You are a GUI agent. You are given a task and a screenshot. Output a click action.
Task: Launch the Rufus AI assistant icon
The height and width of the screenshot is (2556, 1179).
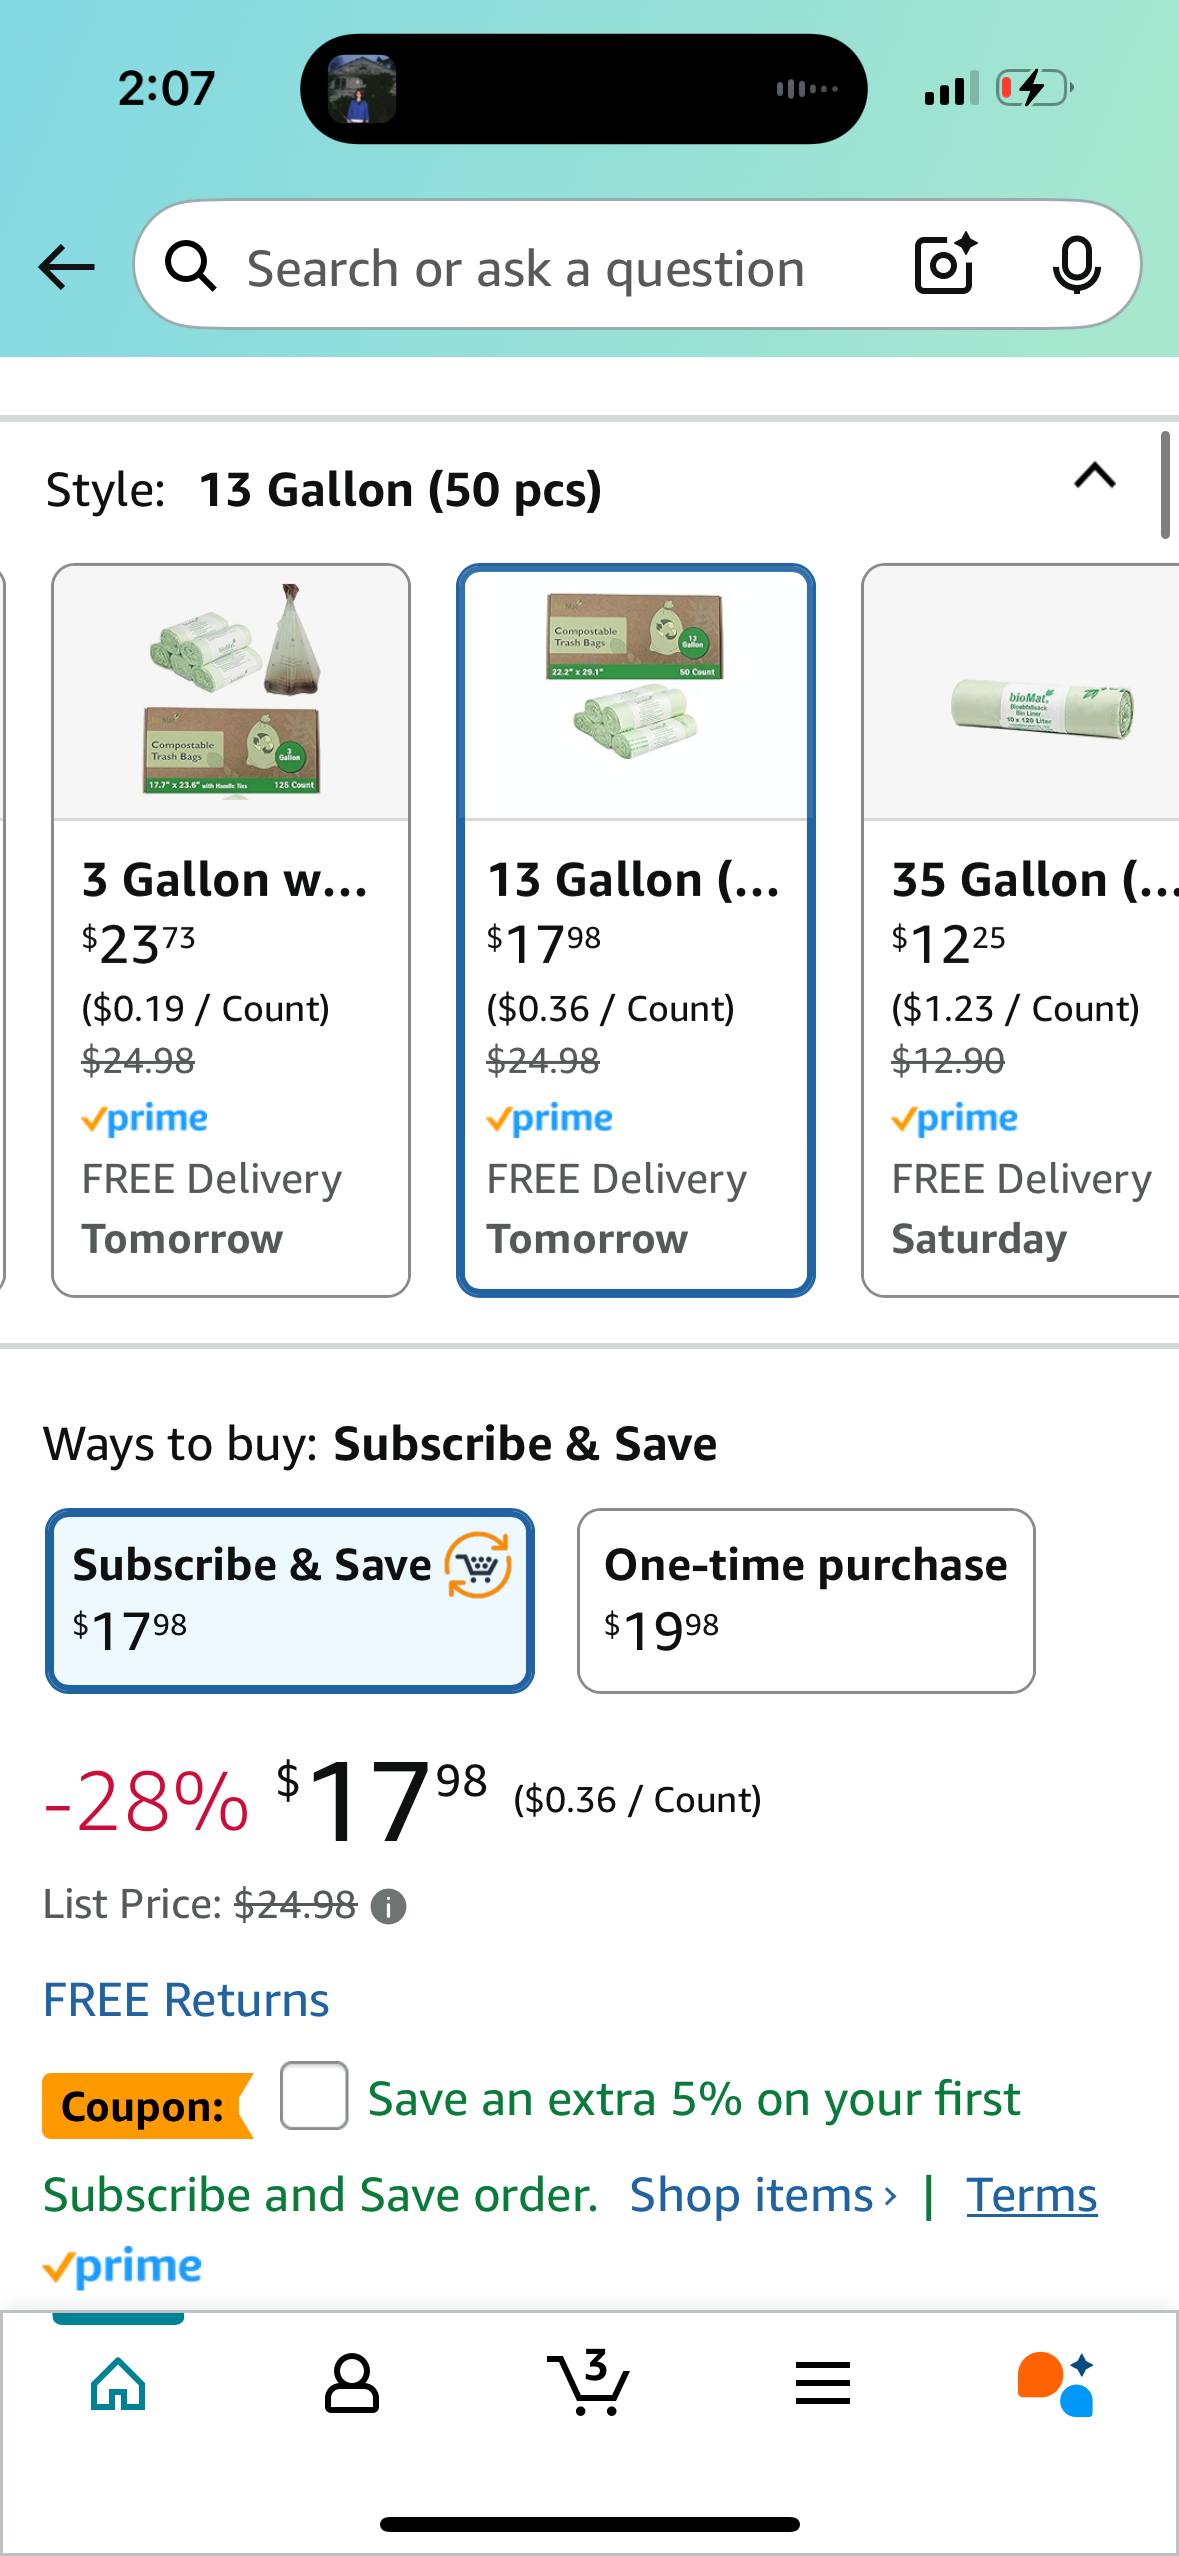(x=1055, y=2384)
